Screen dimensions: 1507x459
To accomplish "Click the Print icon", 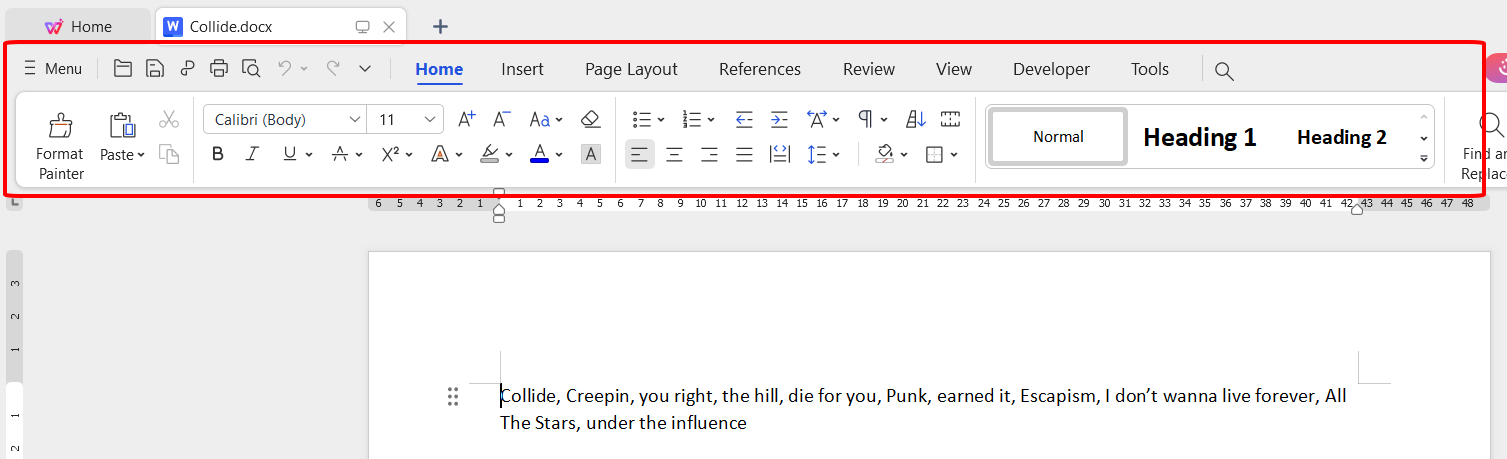I will (219, 69).
